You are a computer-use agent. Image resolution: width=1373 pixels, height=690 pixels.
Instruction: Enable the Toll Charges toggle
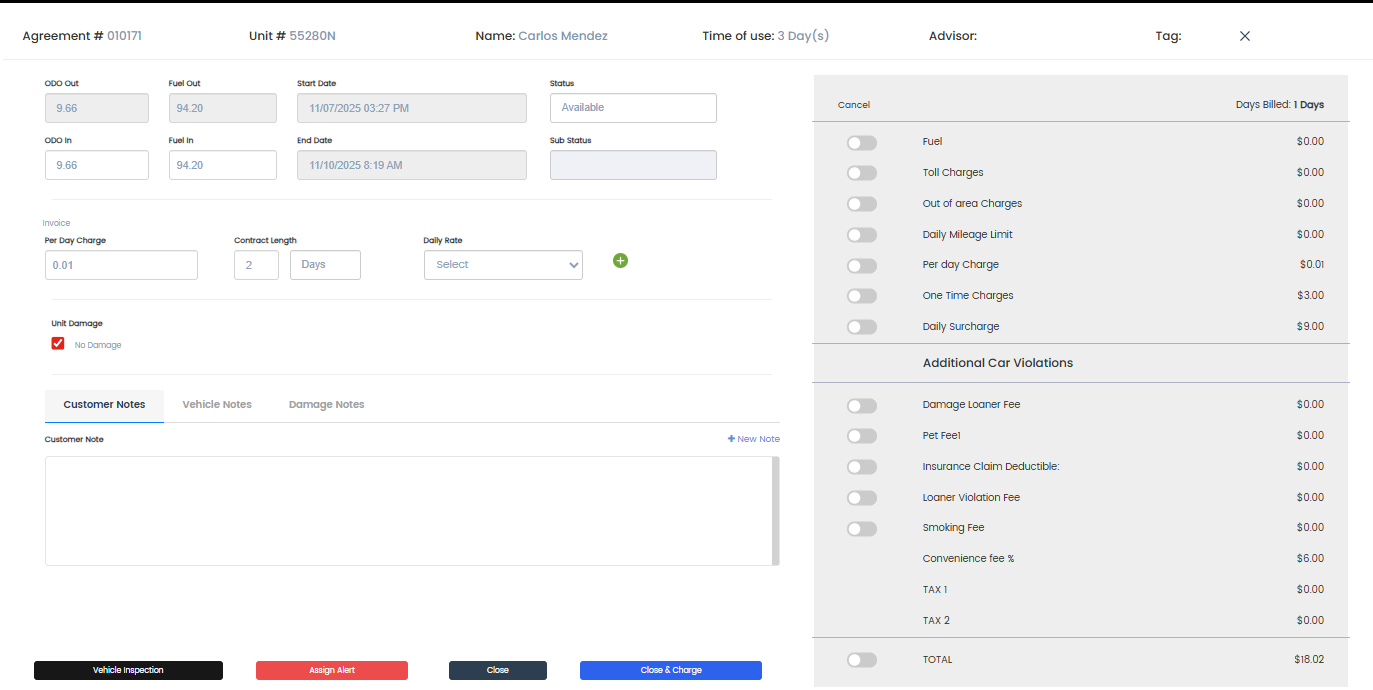[861, 173]
